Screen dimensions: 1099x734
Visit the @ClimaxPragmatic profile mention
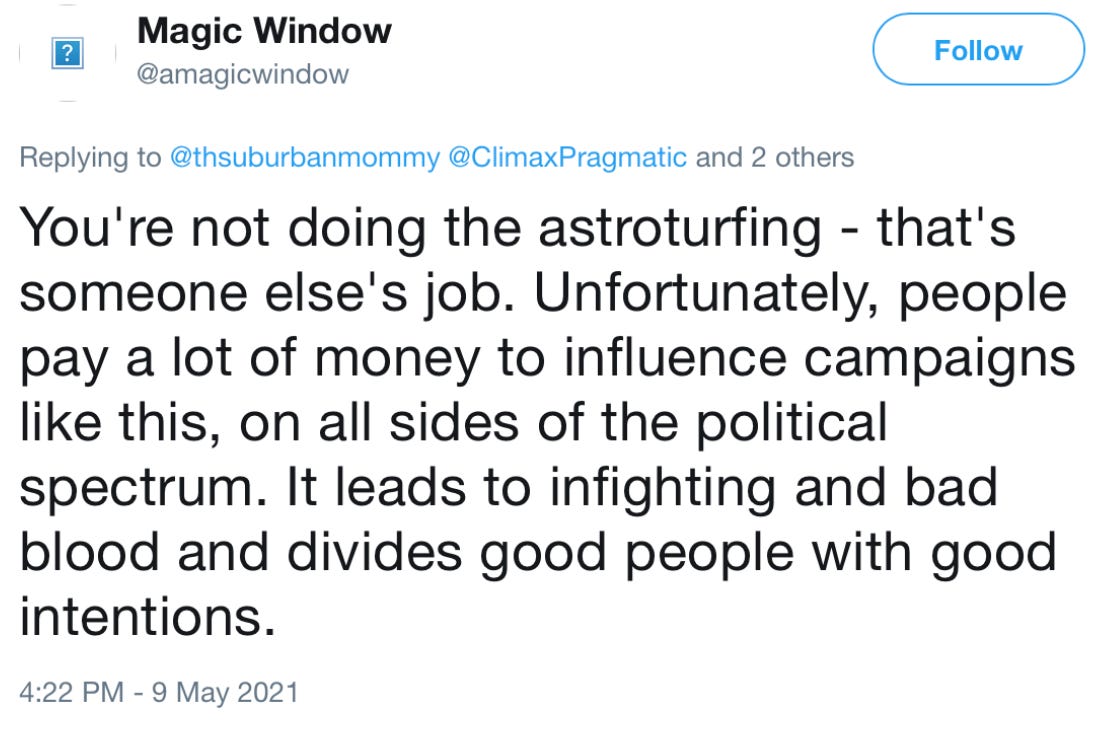coord(567,157)
